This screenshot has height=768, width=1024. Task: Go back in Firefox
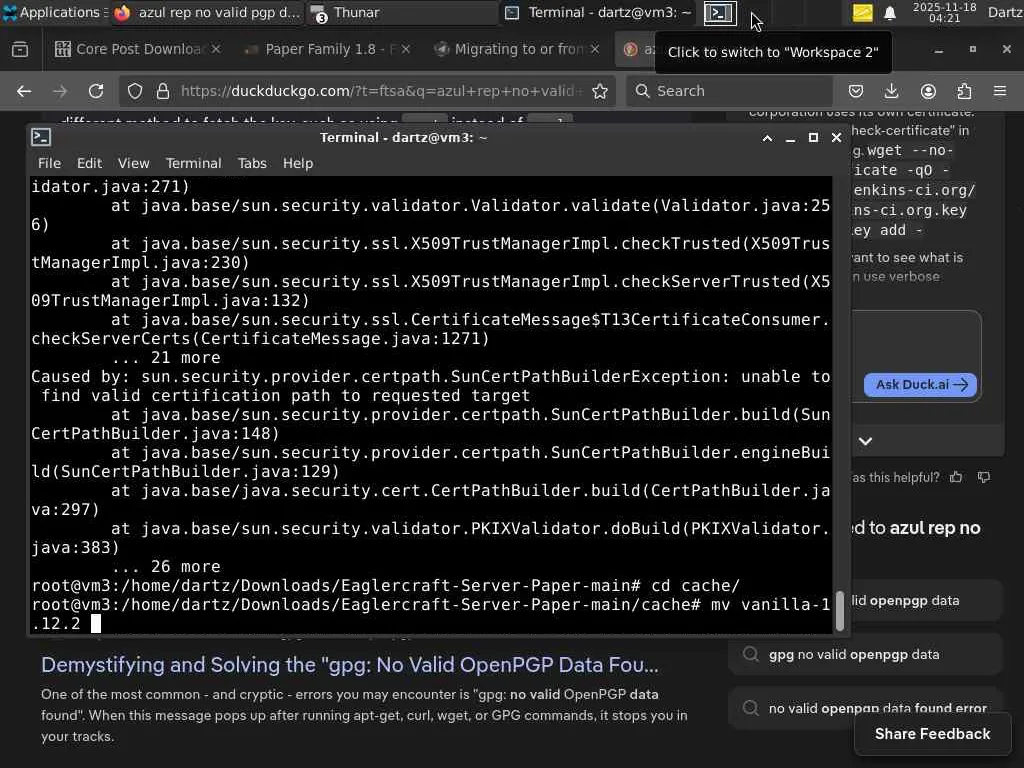tap(24, 91)
